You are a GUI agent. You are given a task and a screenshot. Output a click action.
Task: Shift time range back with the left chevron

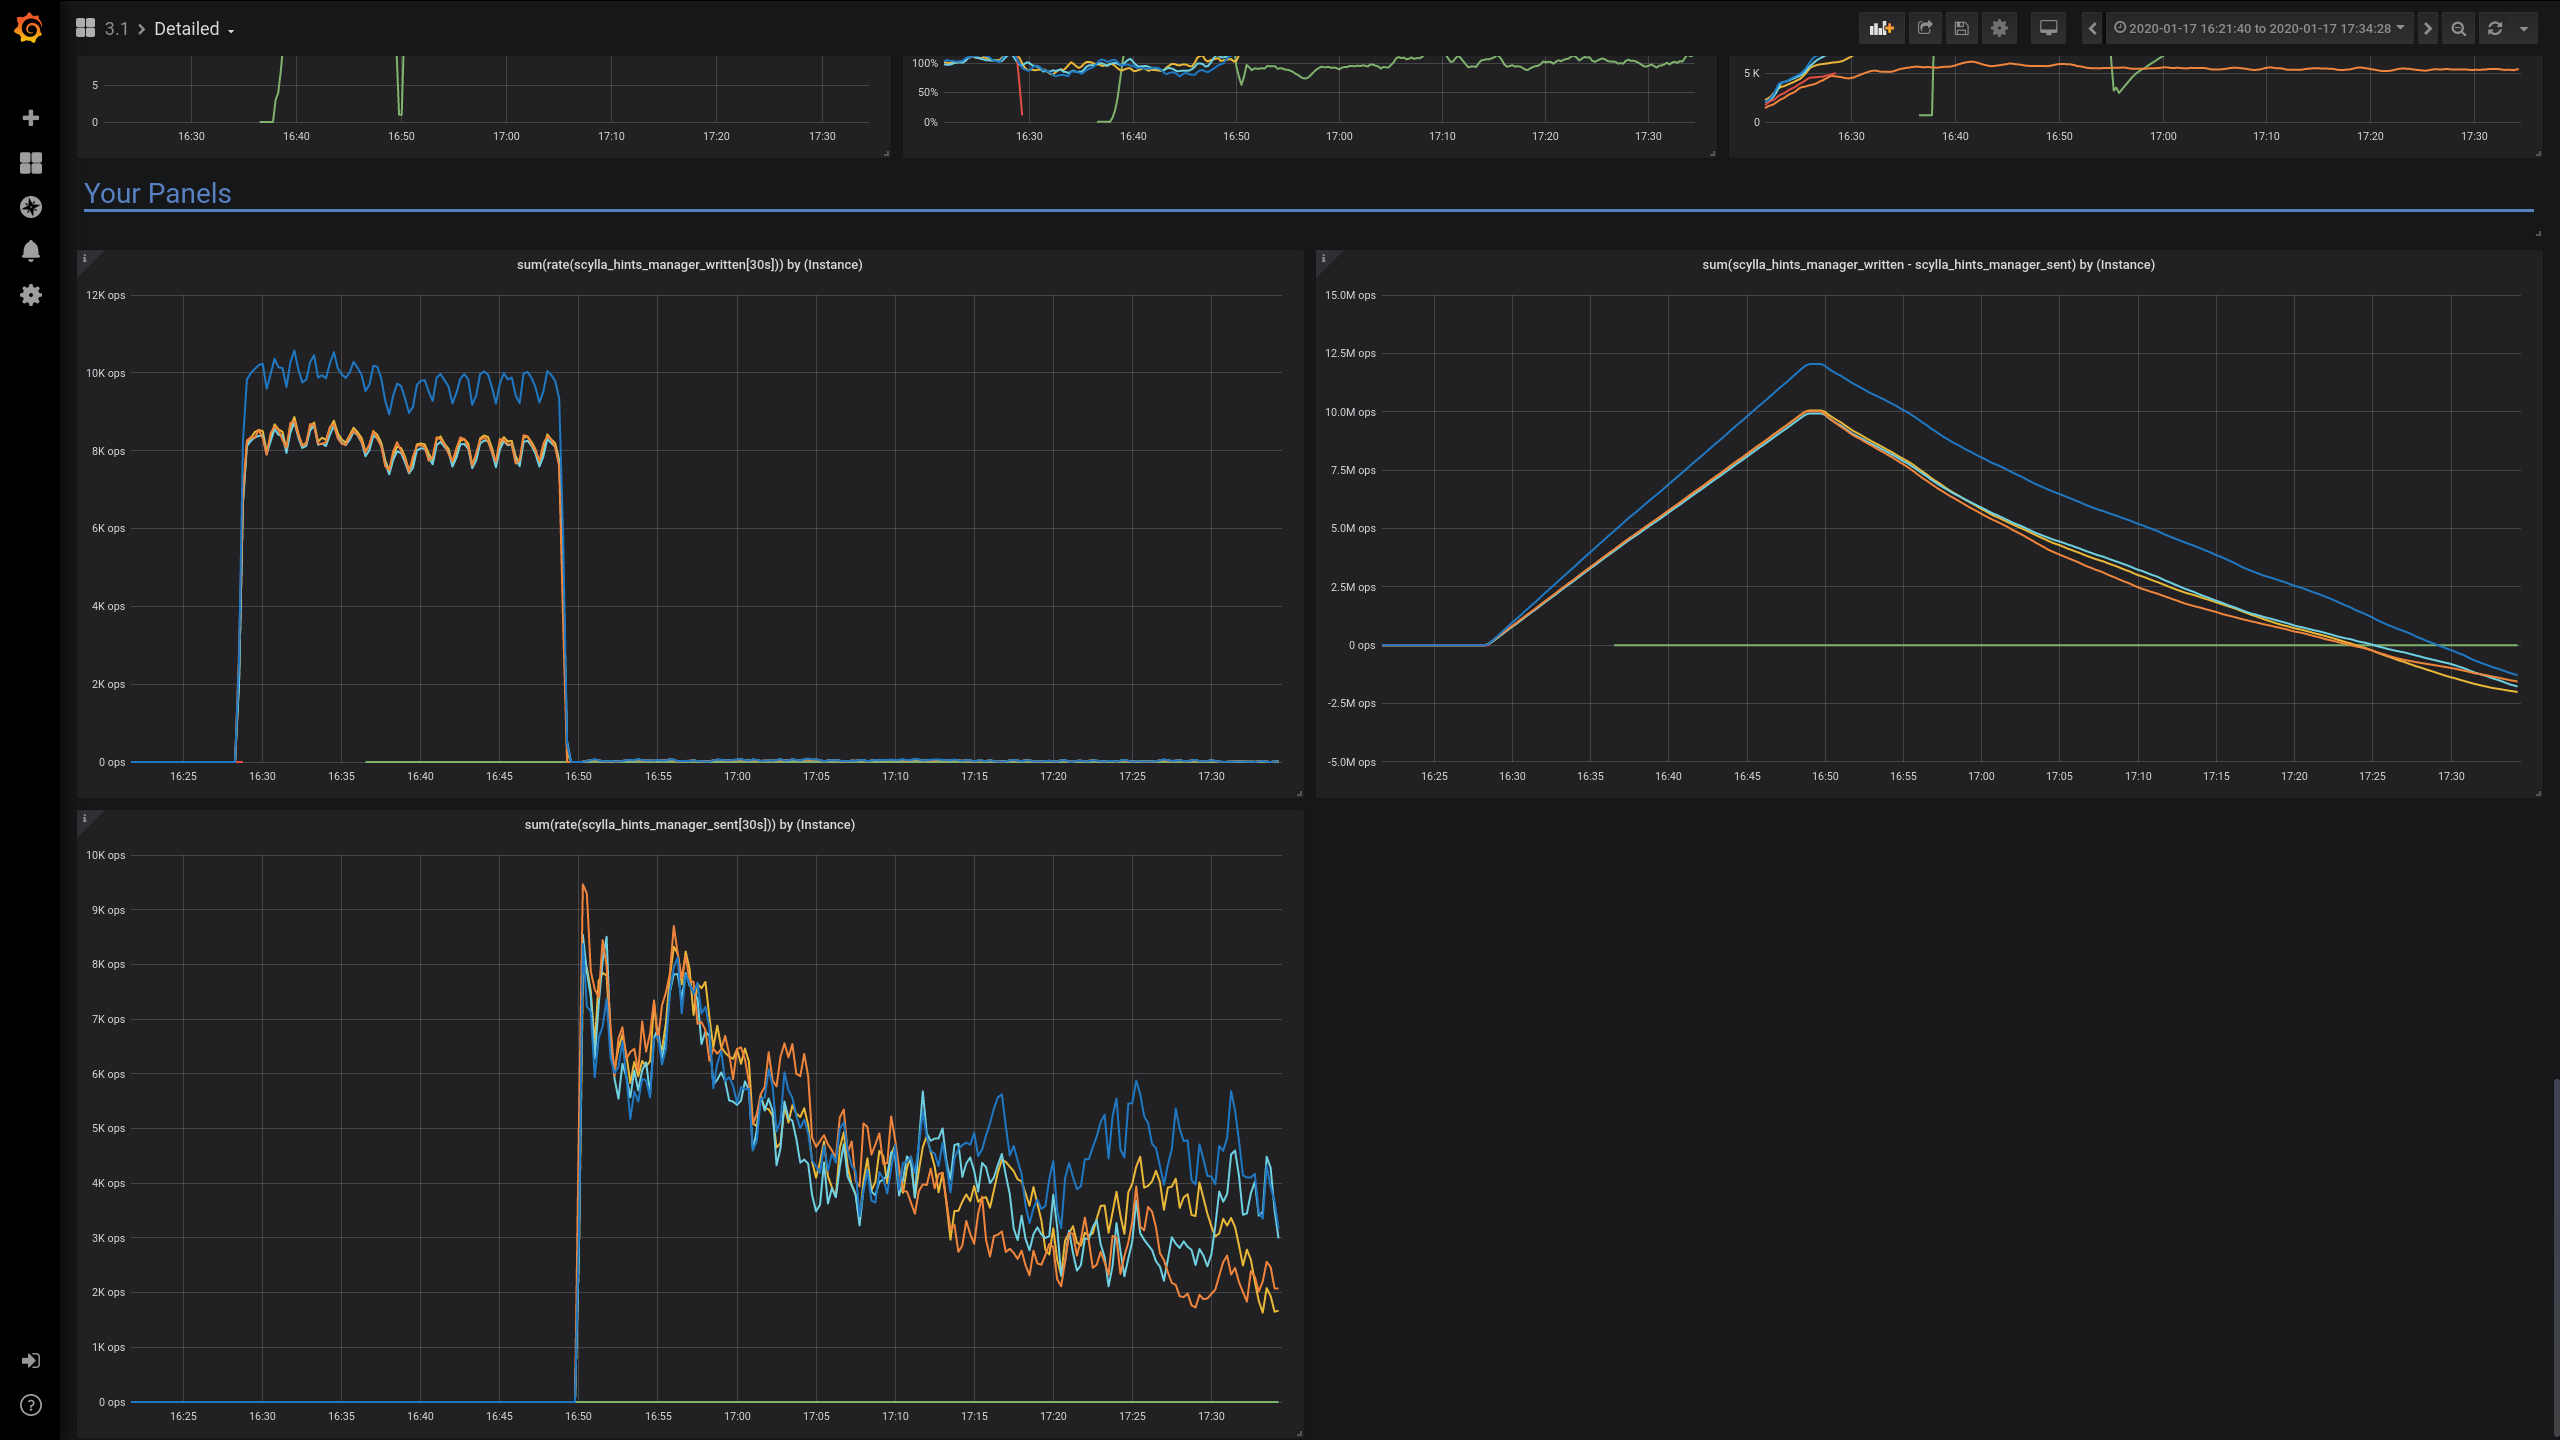click(2091, 28)
